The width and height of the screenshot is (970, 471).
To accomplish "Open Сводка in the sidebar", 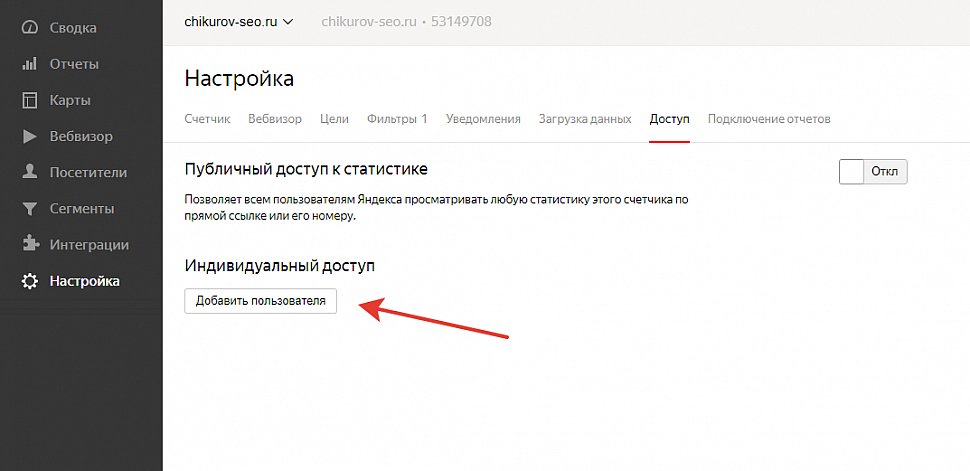I will [73, 28].
